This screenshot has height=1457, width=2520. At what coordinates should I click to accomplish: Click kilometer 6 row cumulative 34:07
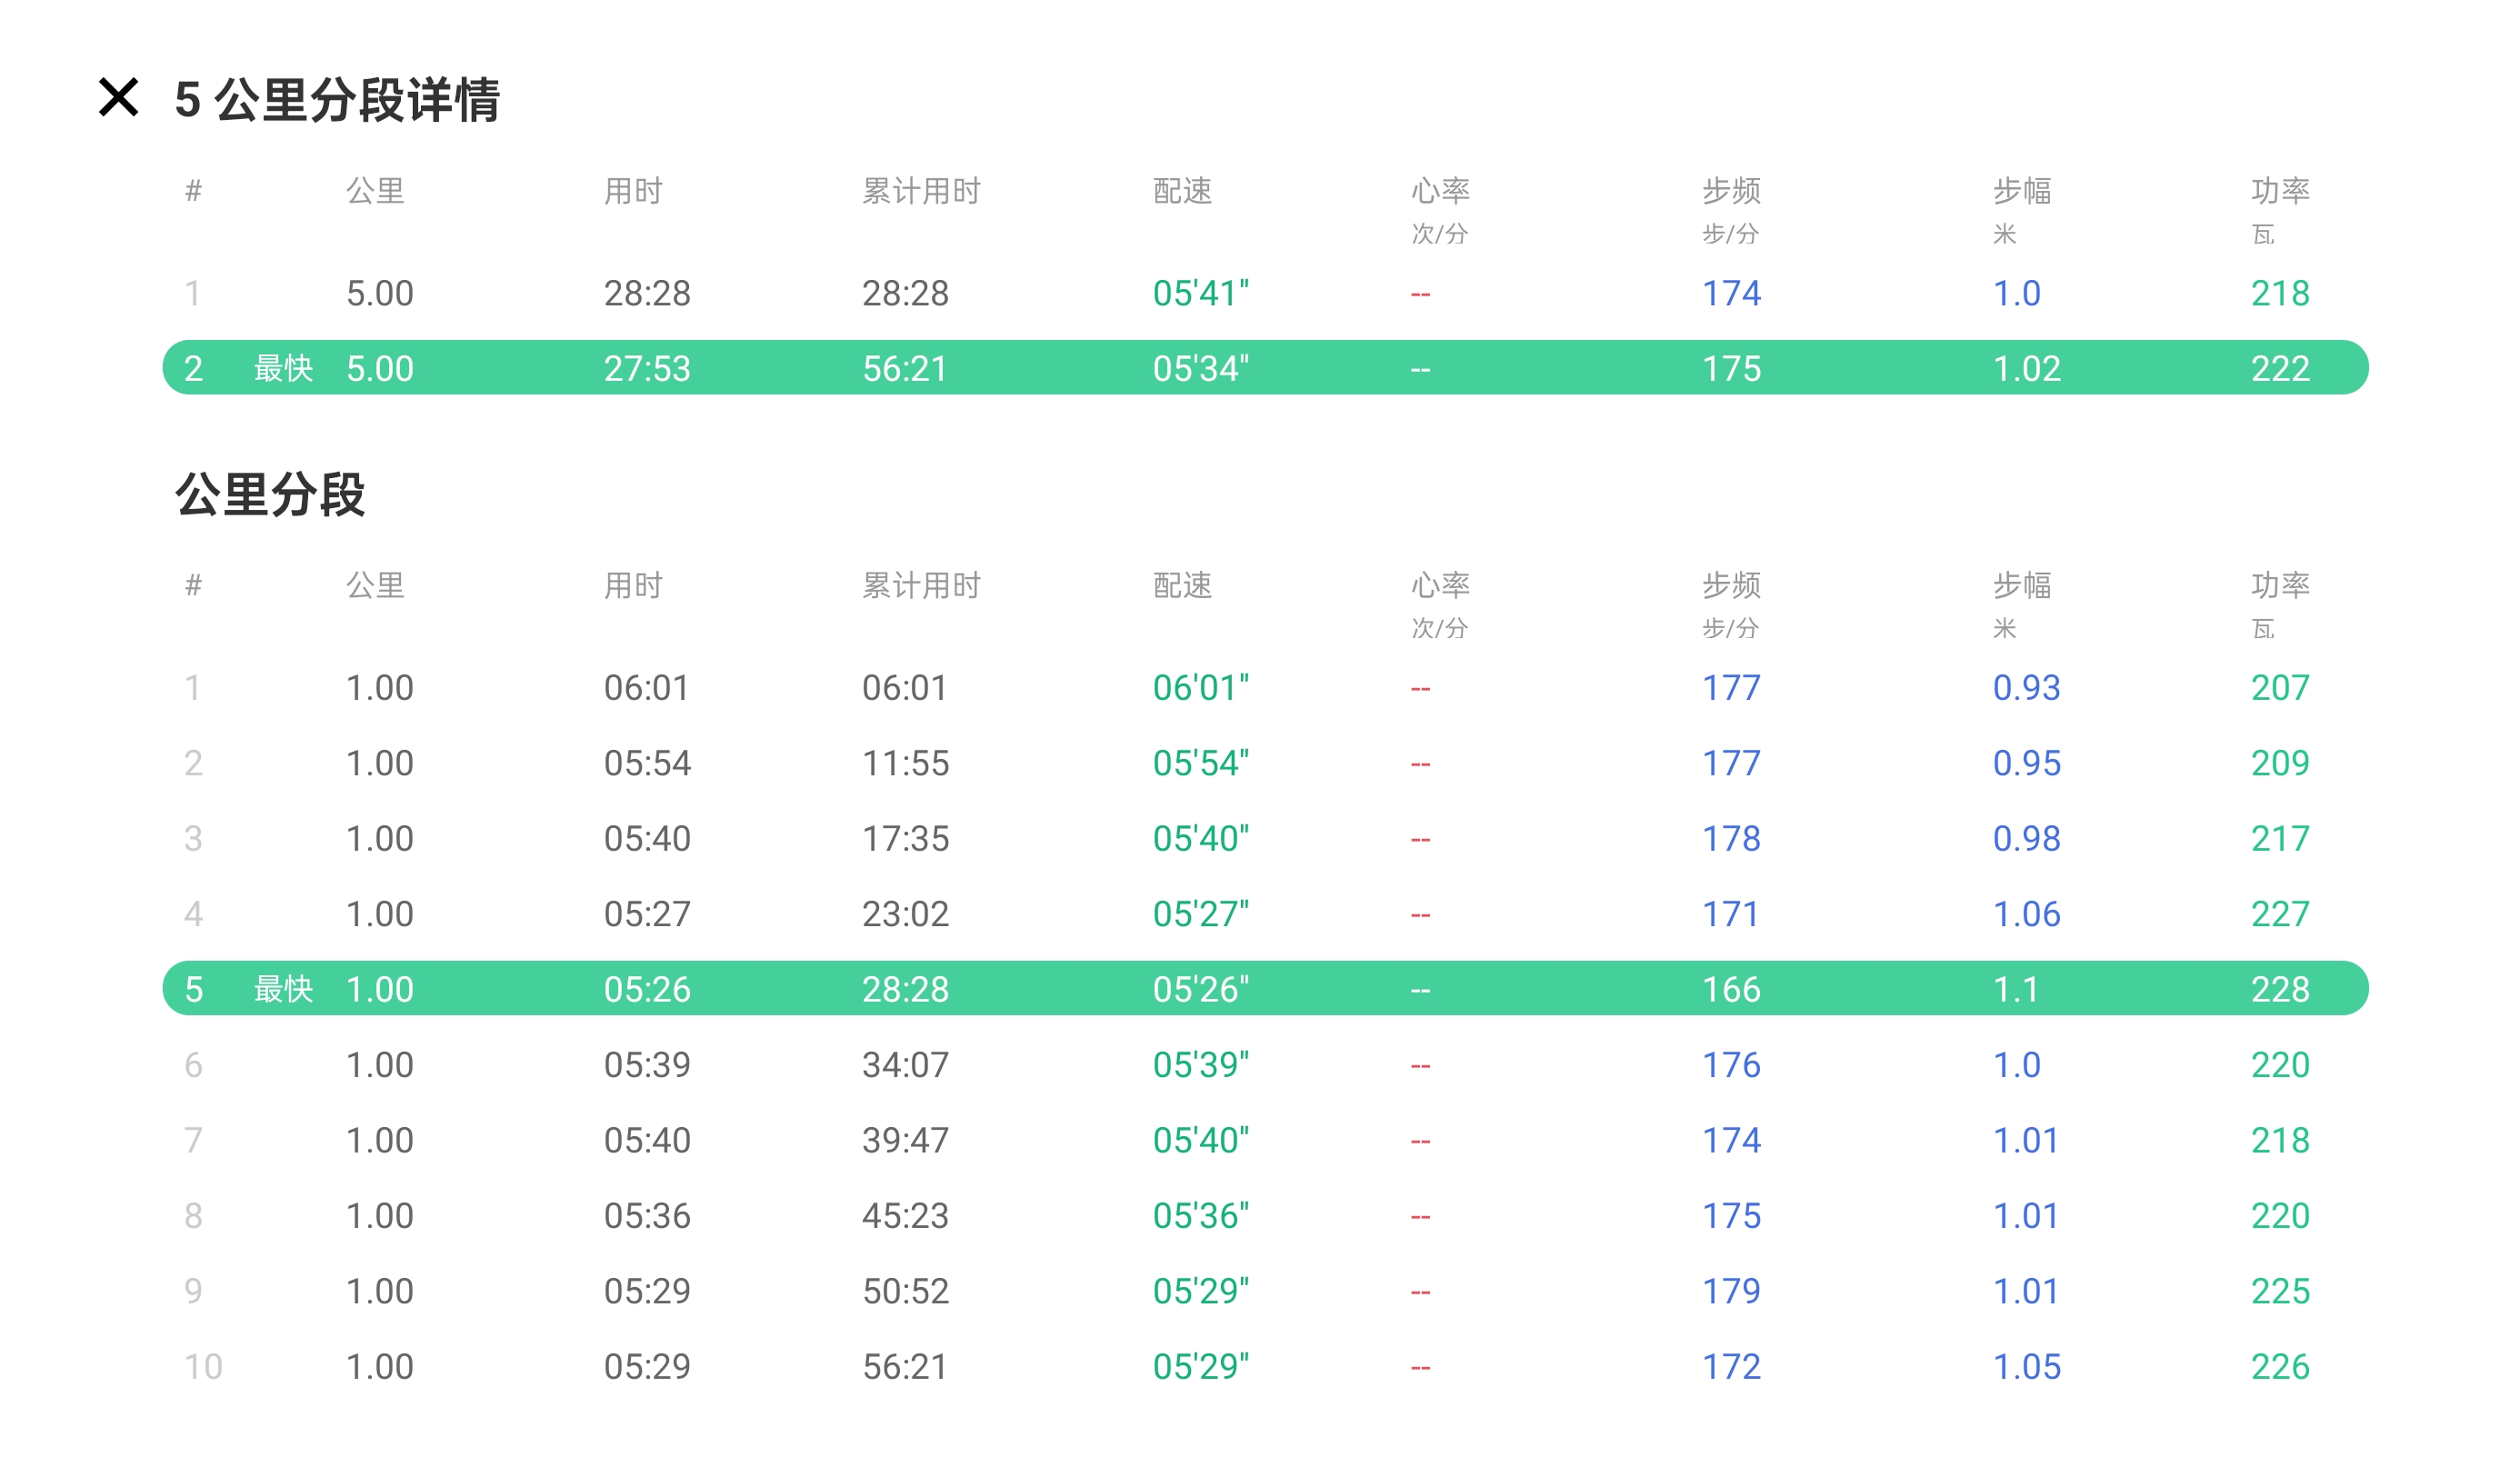click(x=905, y=1065)
